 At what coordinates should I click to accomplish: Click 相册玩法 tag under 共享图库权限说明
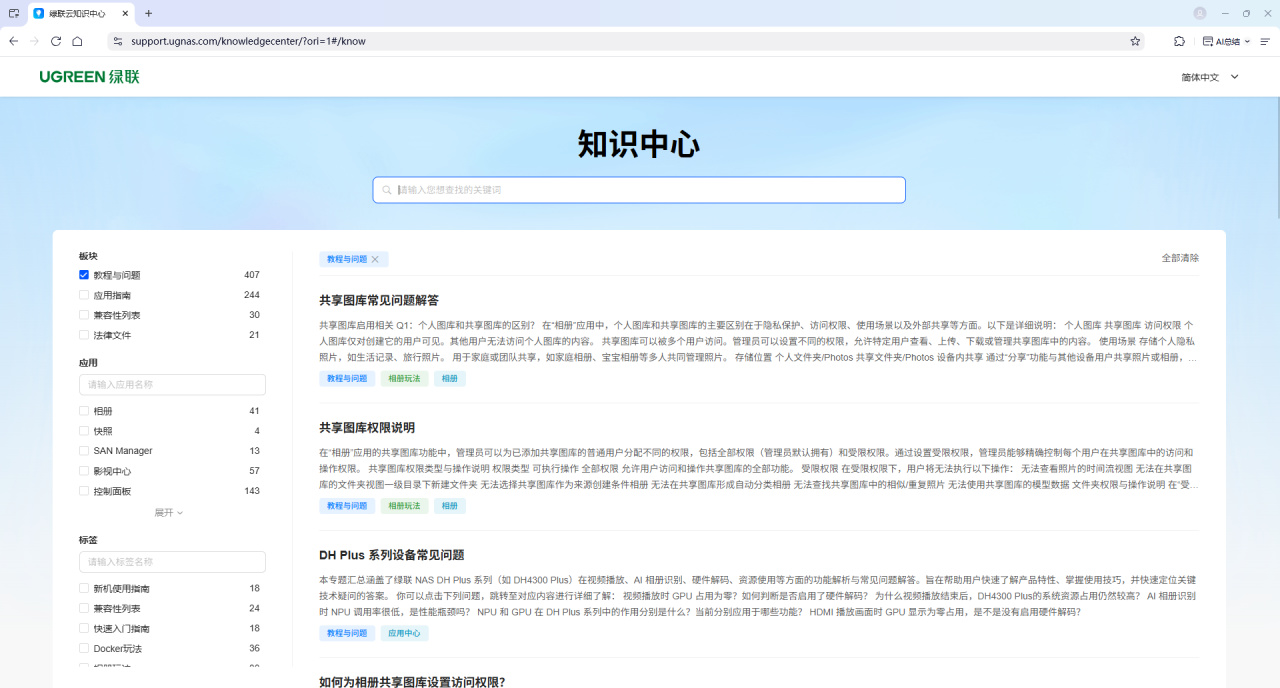[x=404, y=506]
